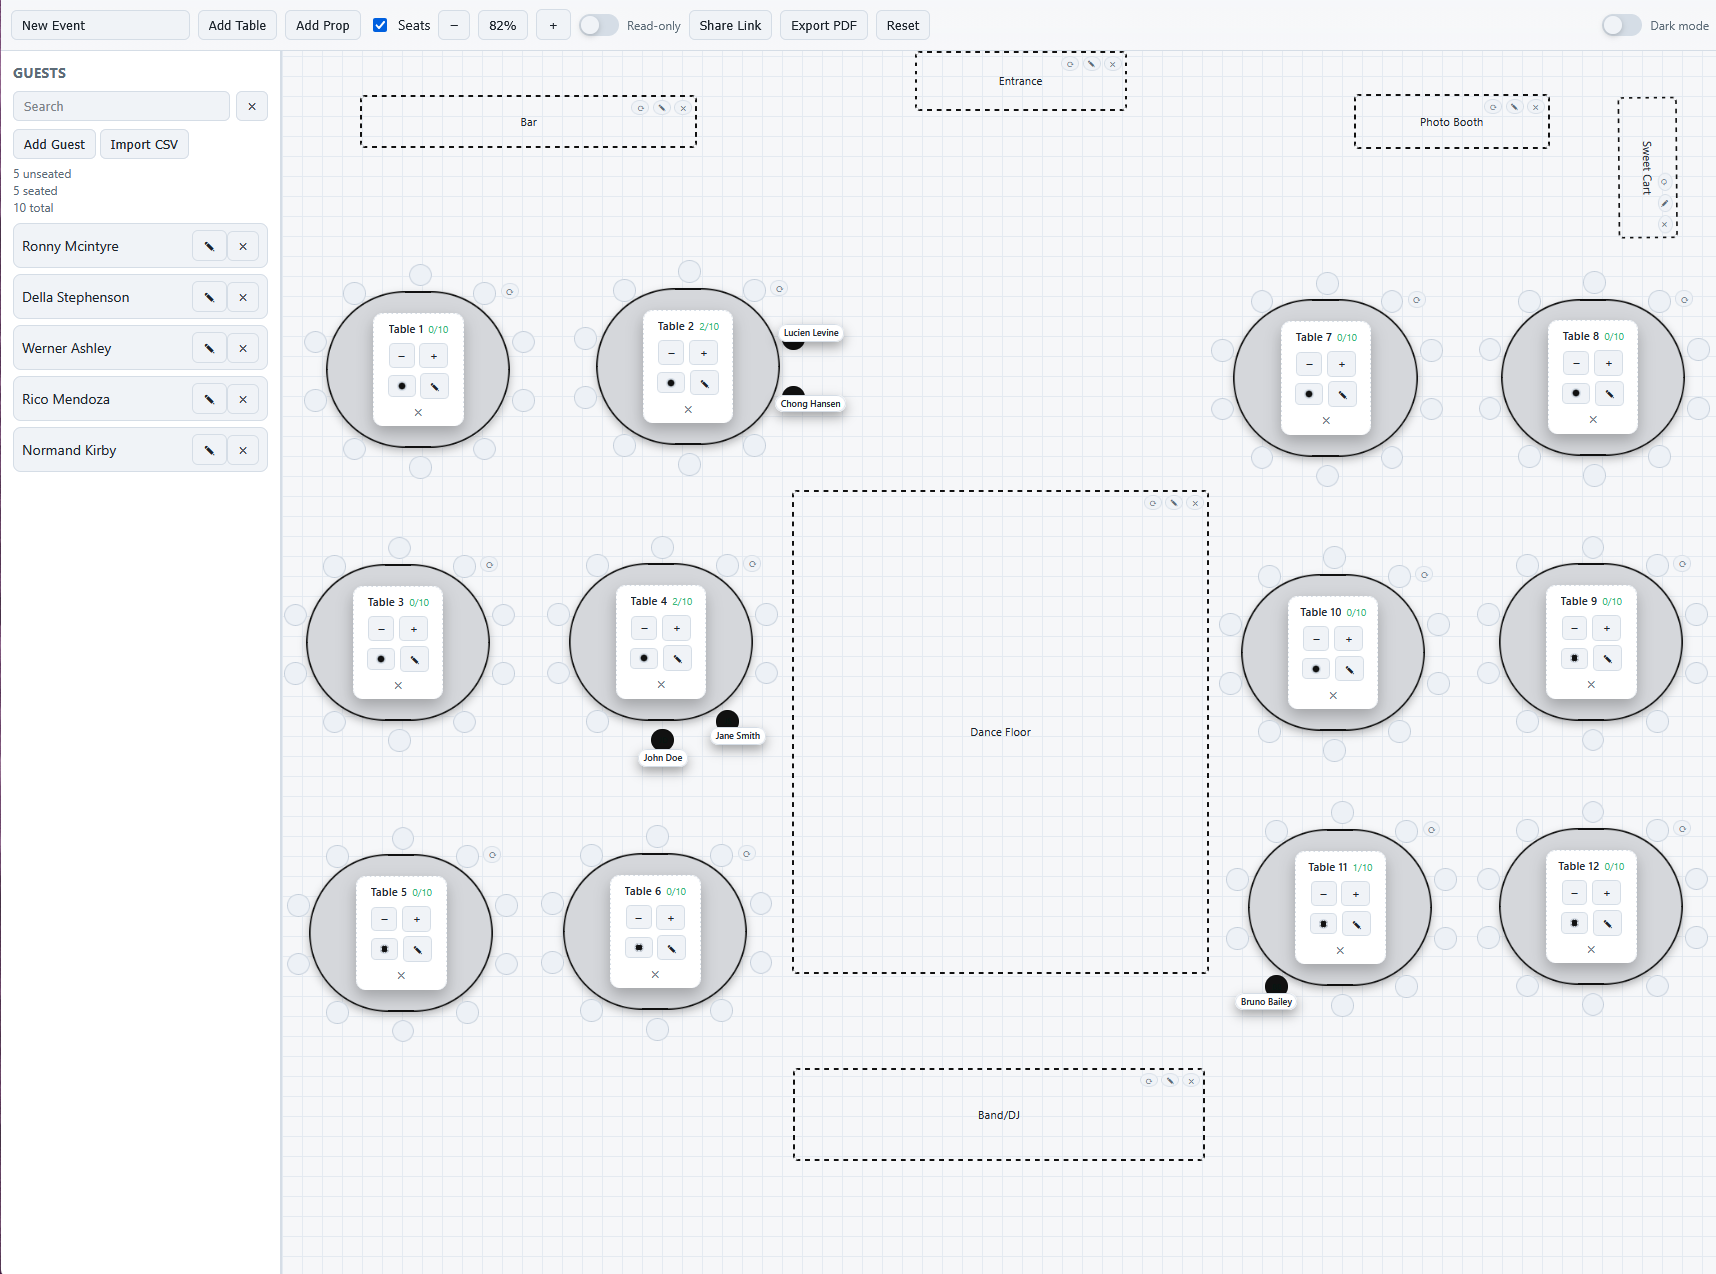
Task: Turn on Read-only mode
Action: coord(598,24)
